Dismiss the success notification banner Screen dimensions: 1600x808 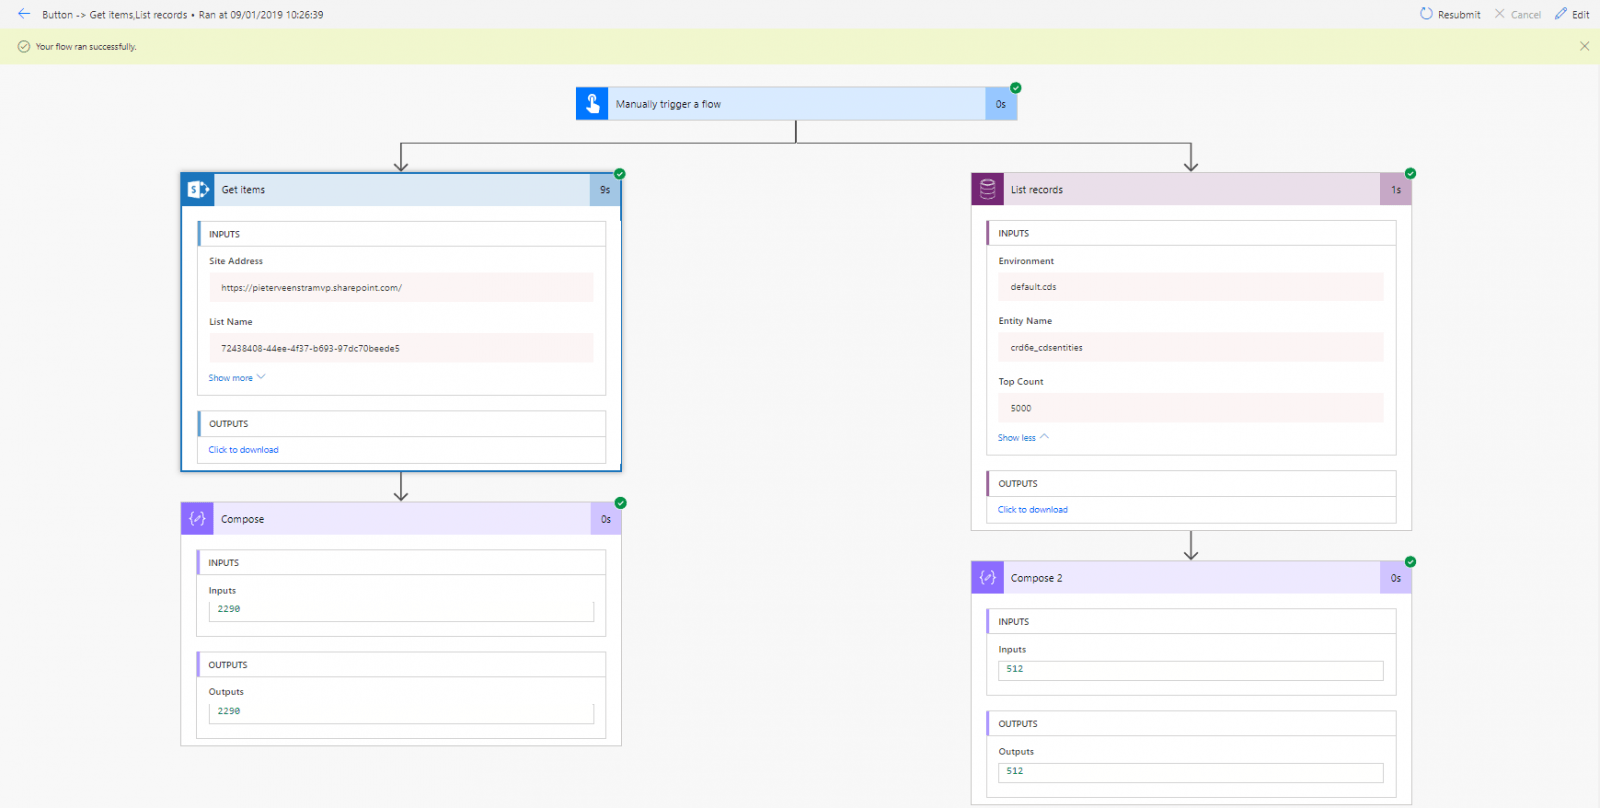point(1584,46)
